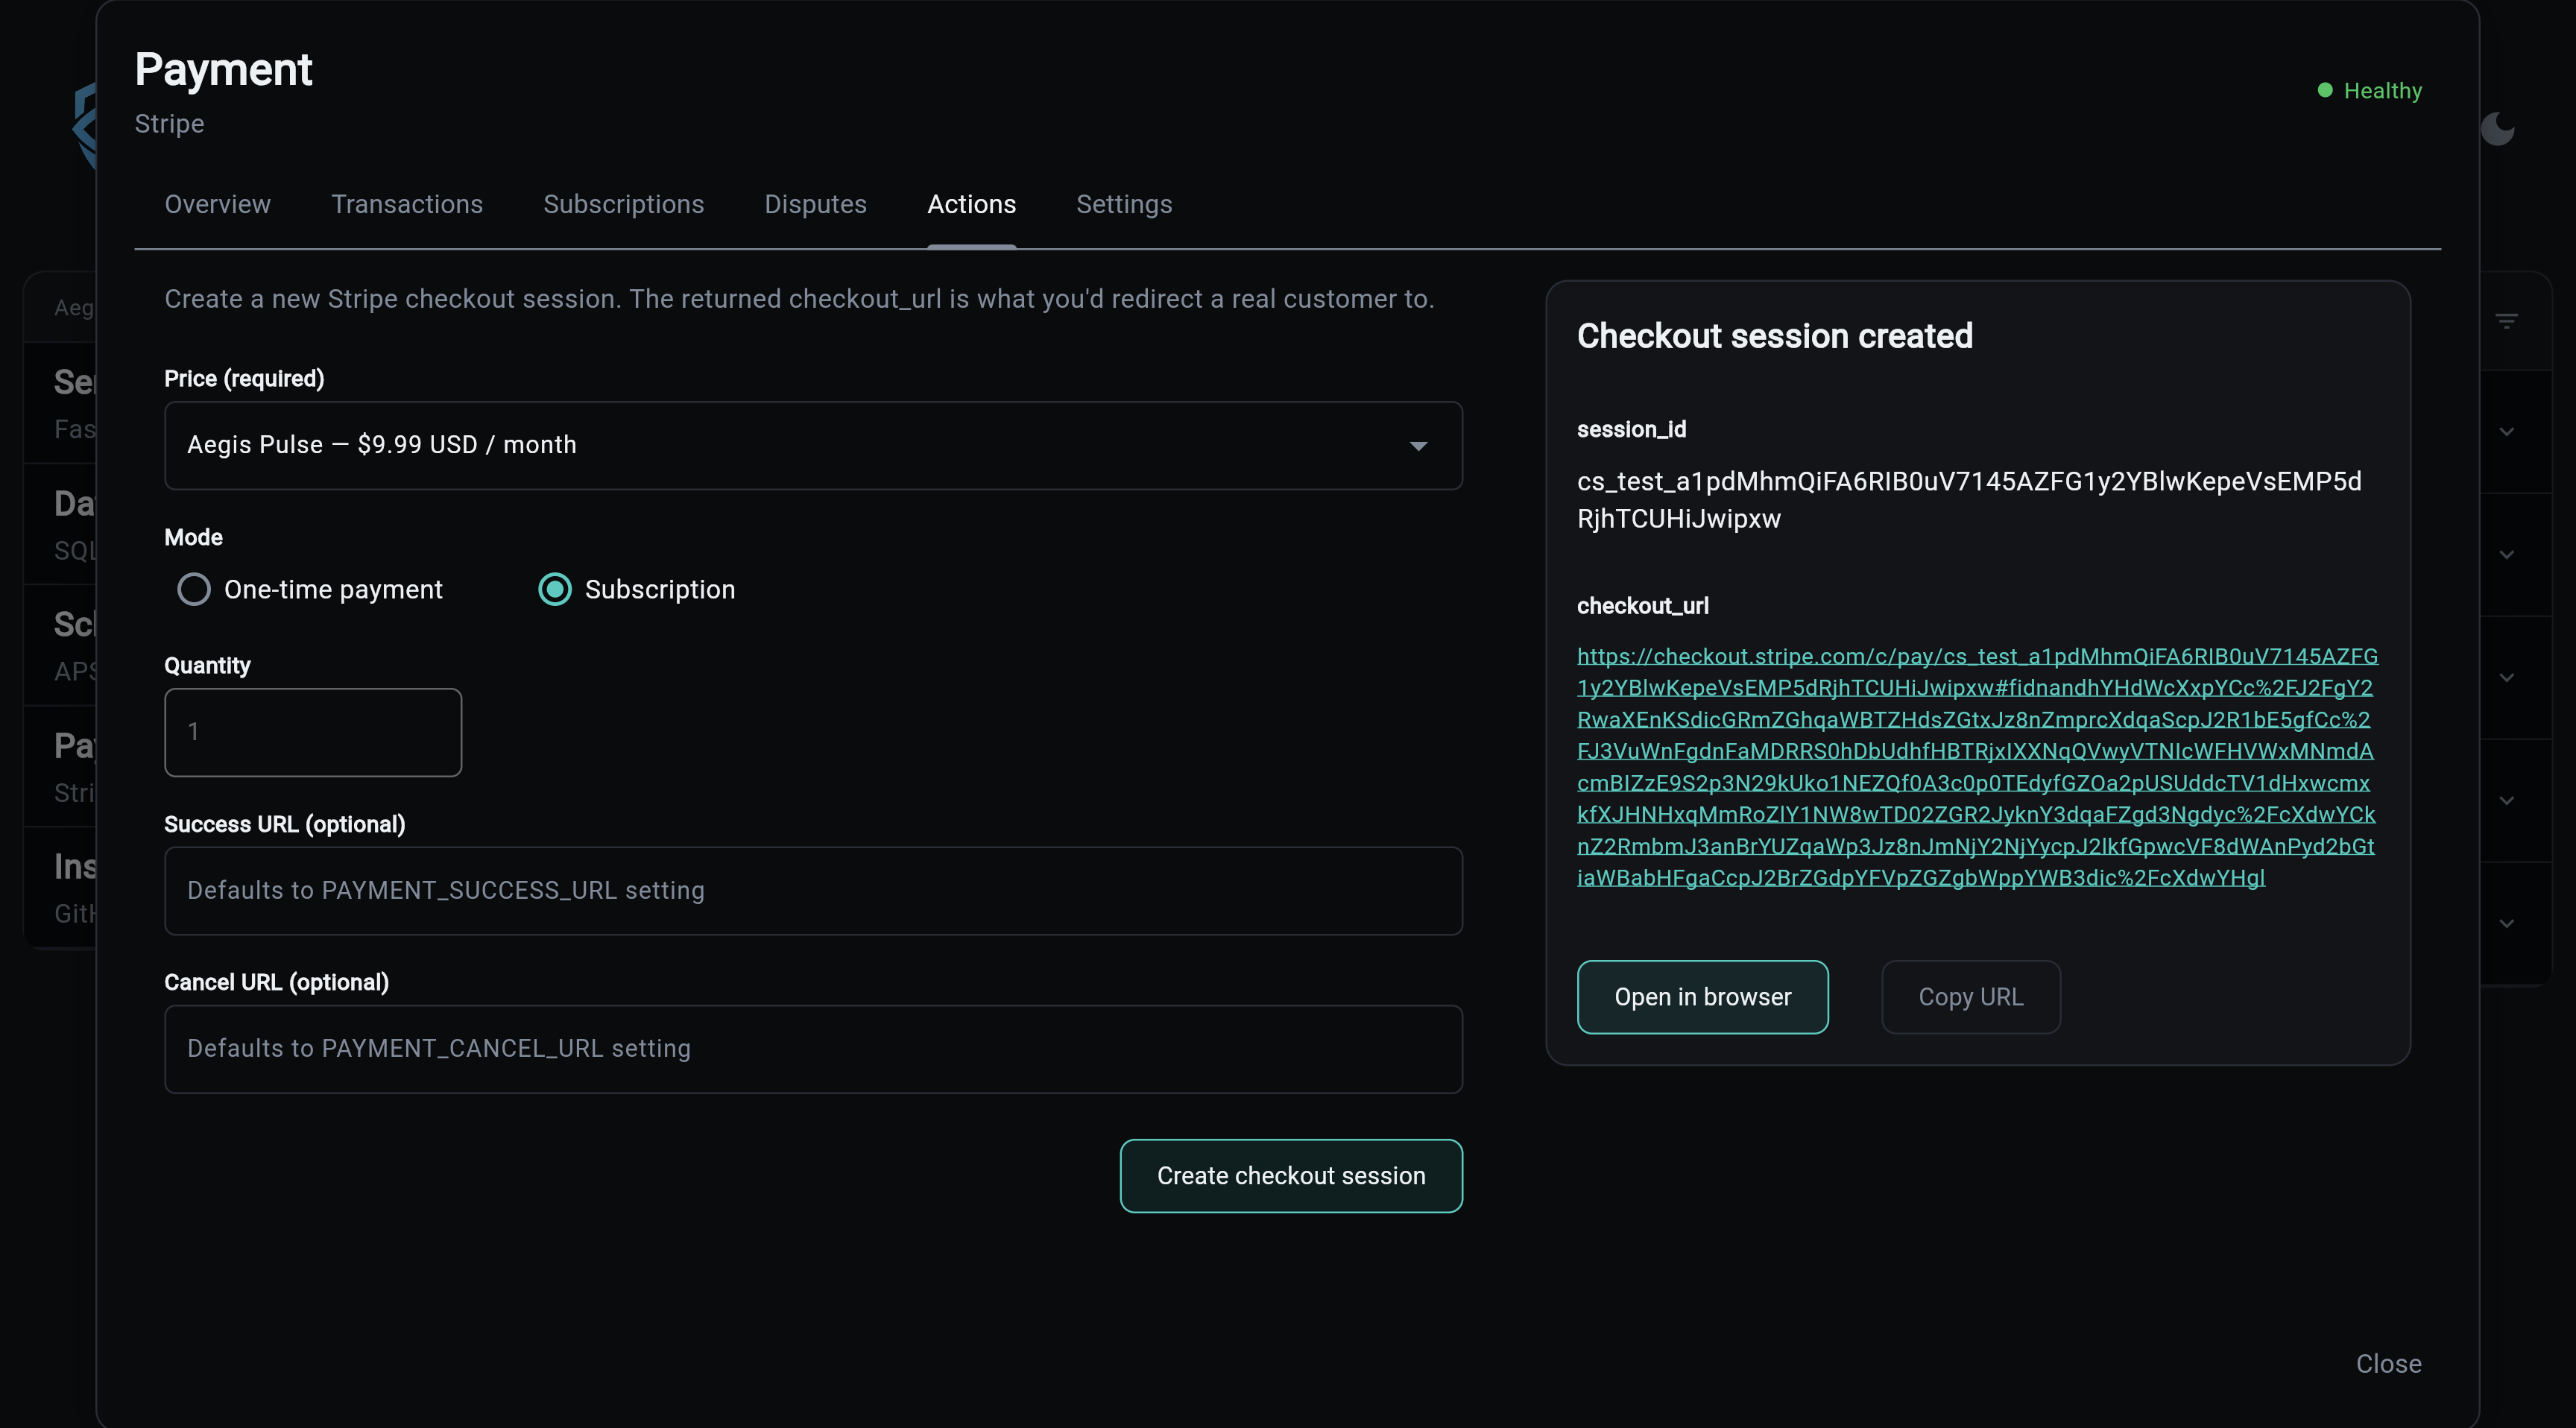
Task: Expand the first row chevron on right
Action: click(2506, 432)
